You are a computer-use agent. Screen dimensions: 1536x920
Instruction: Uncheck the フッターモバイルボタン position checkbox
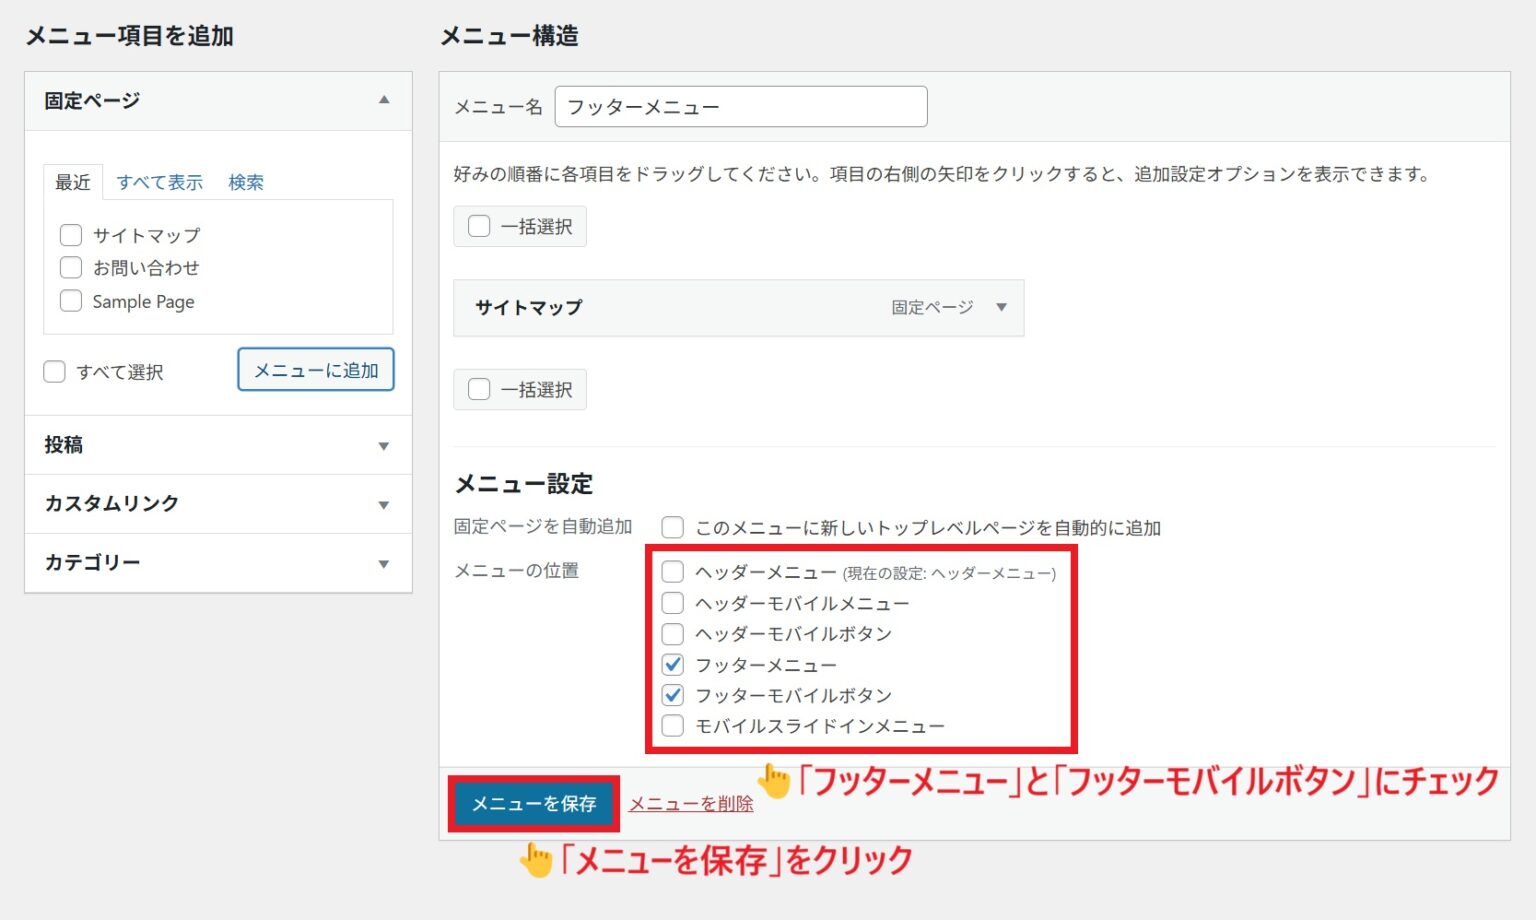pos(673,695)
